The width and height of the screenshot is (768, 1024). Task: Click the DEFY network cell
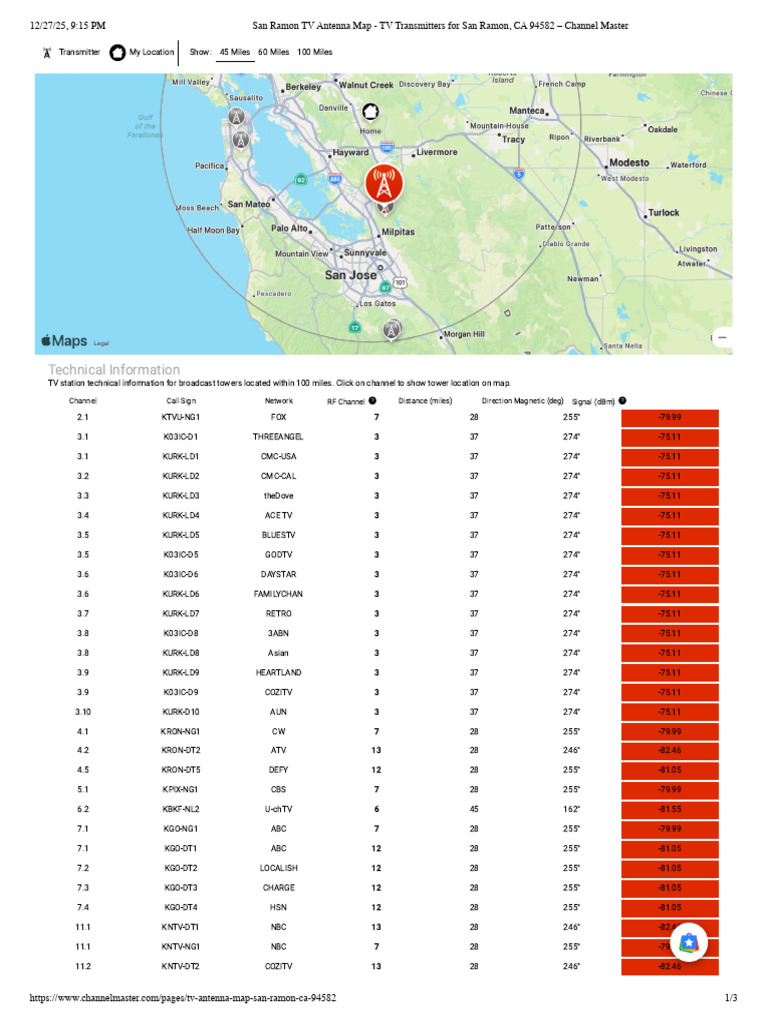[x=279, y=770]
